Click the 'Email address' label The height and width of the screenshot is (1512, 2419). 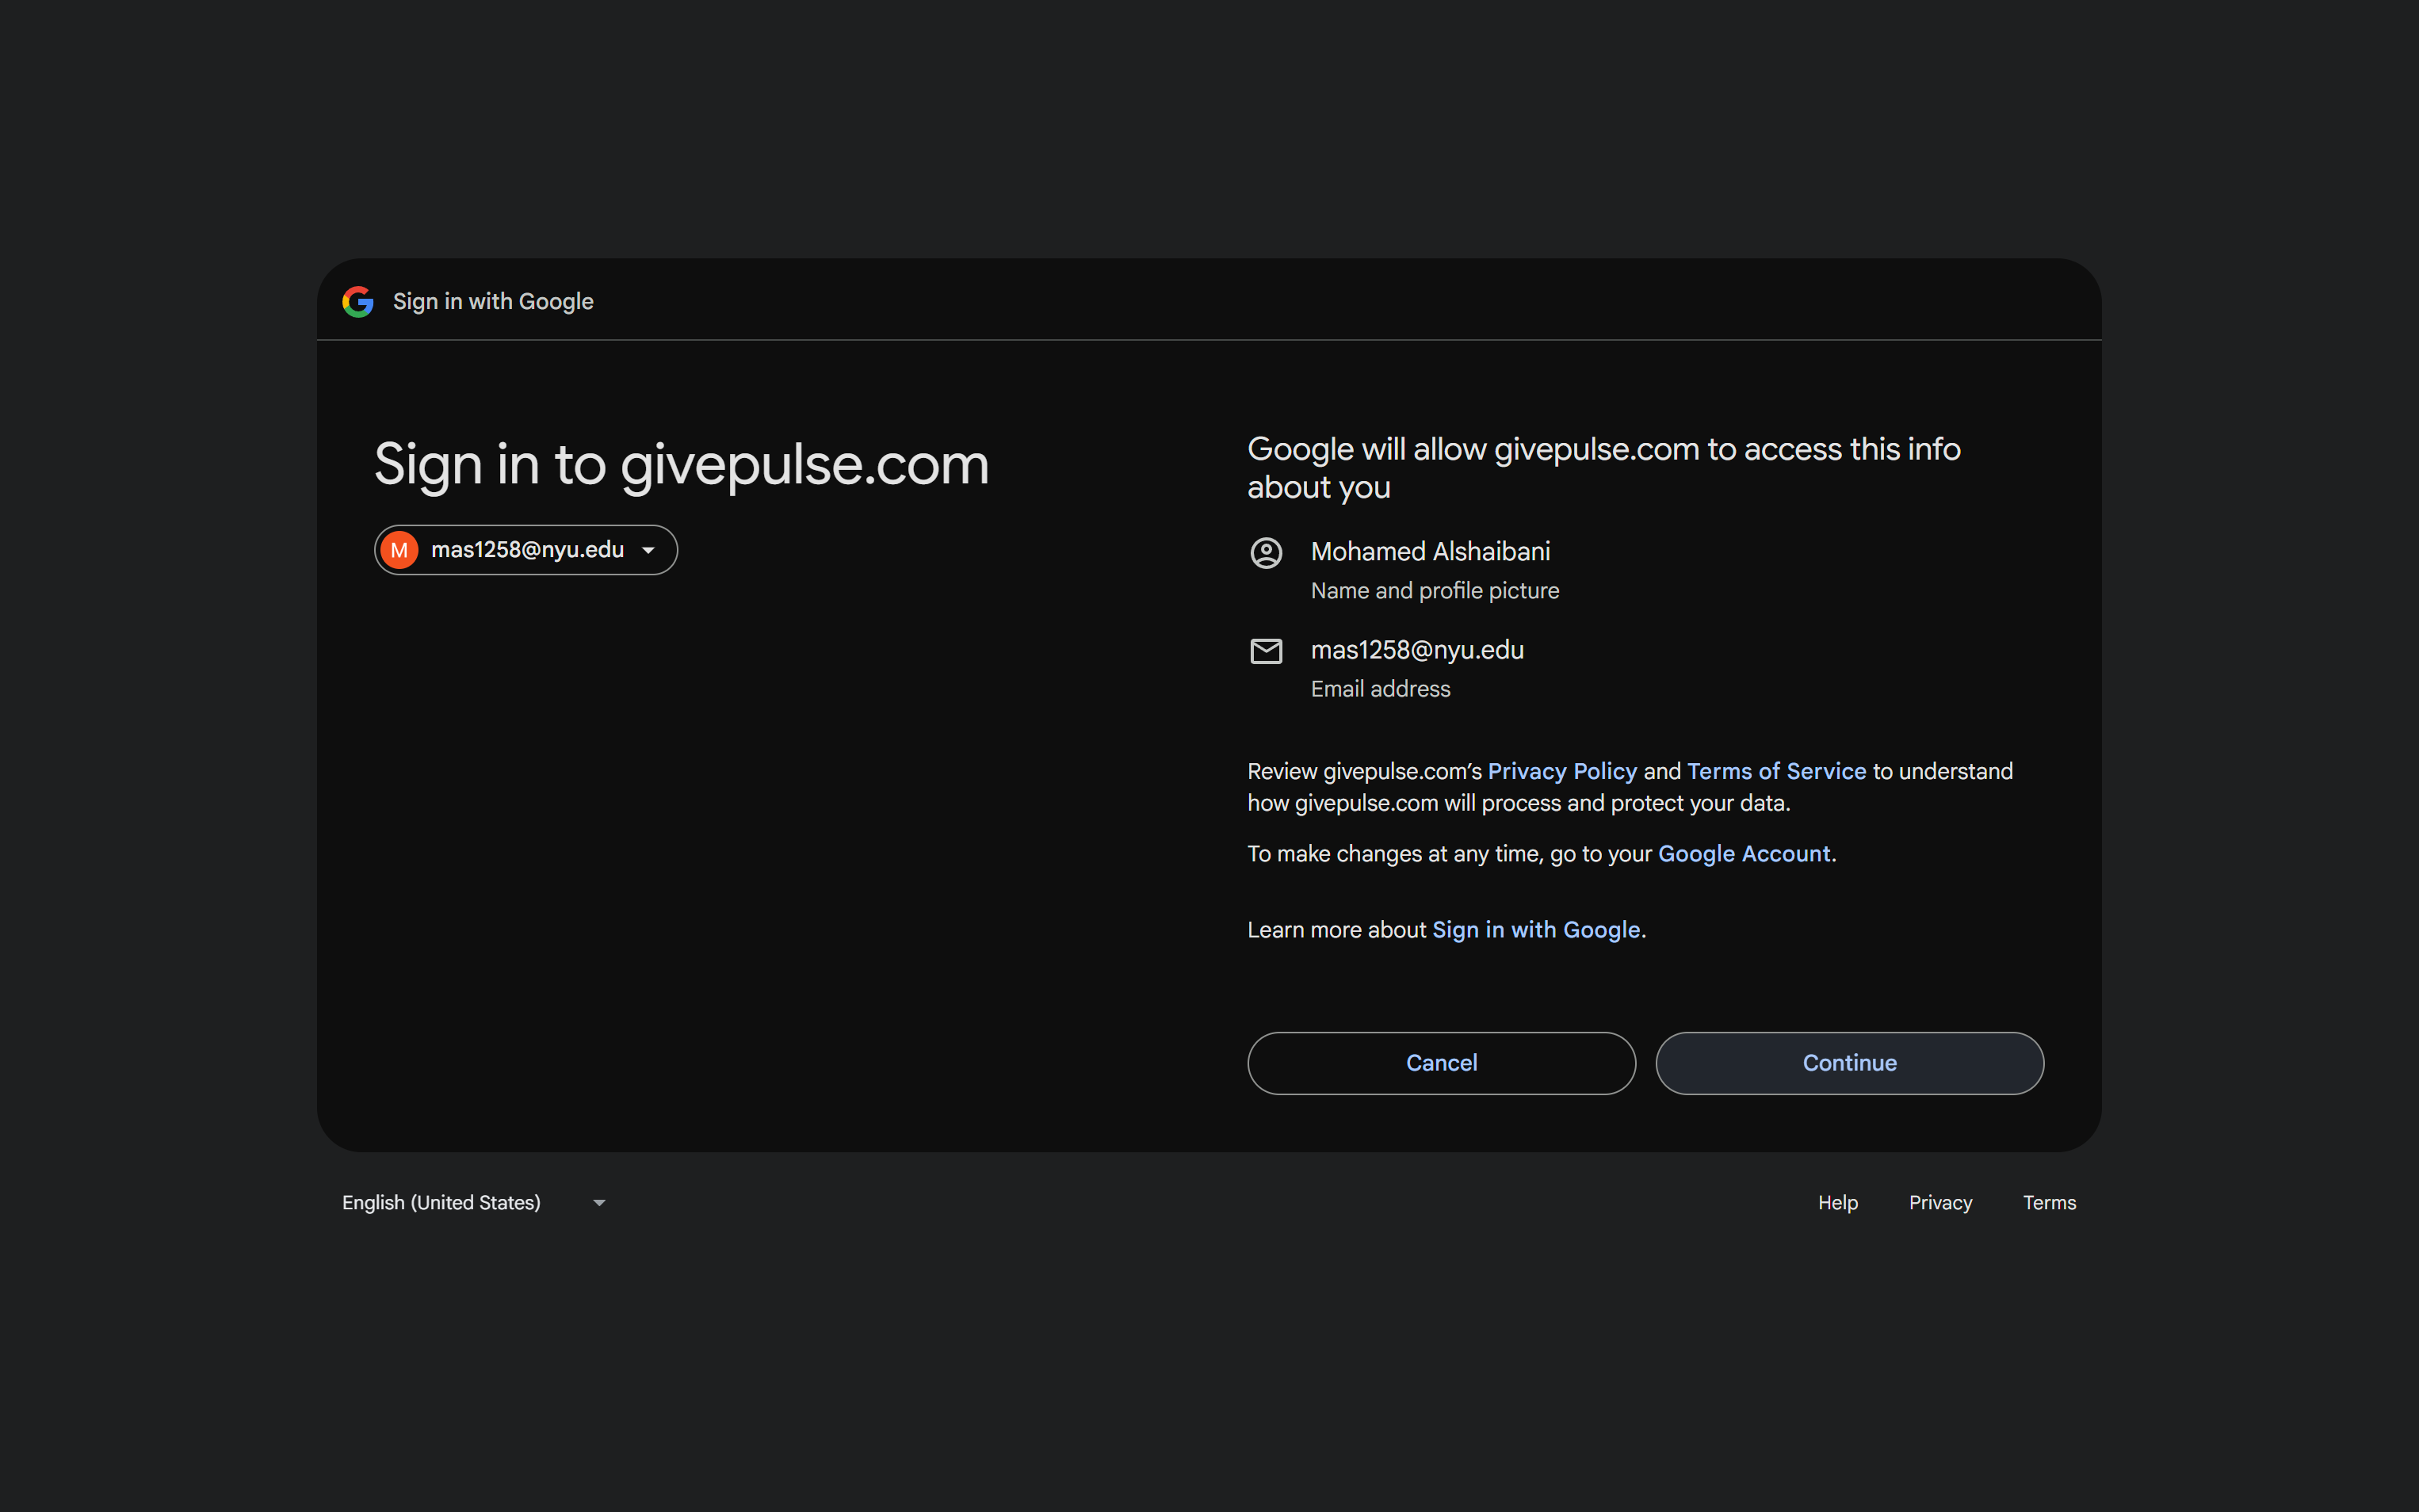tap(1380, 688)
